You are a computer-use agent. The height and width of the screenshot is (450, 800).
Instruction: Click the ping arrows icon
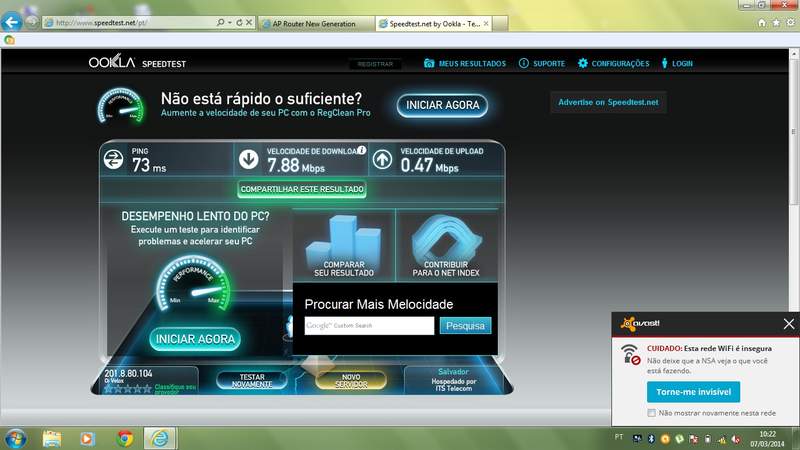113,159
